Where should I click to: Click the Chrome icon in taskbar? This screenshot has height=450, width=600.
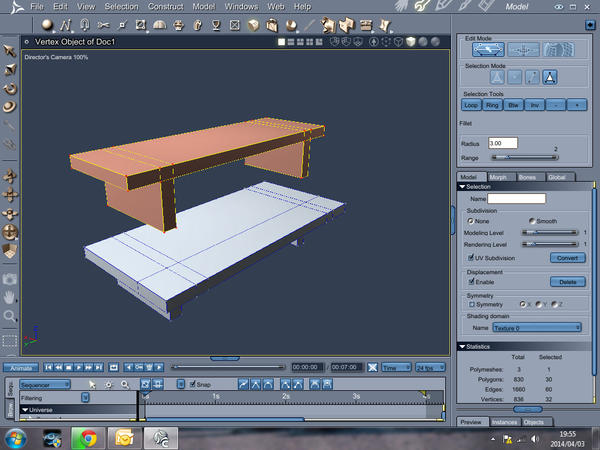click(88, 437)
